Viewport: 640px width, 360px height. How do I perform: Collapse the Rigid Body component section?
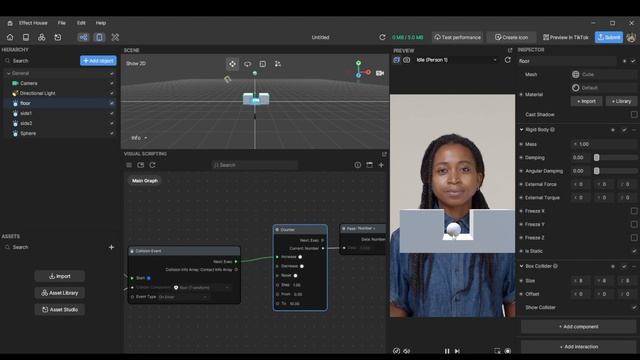521,129
